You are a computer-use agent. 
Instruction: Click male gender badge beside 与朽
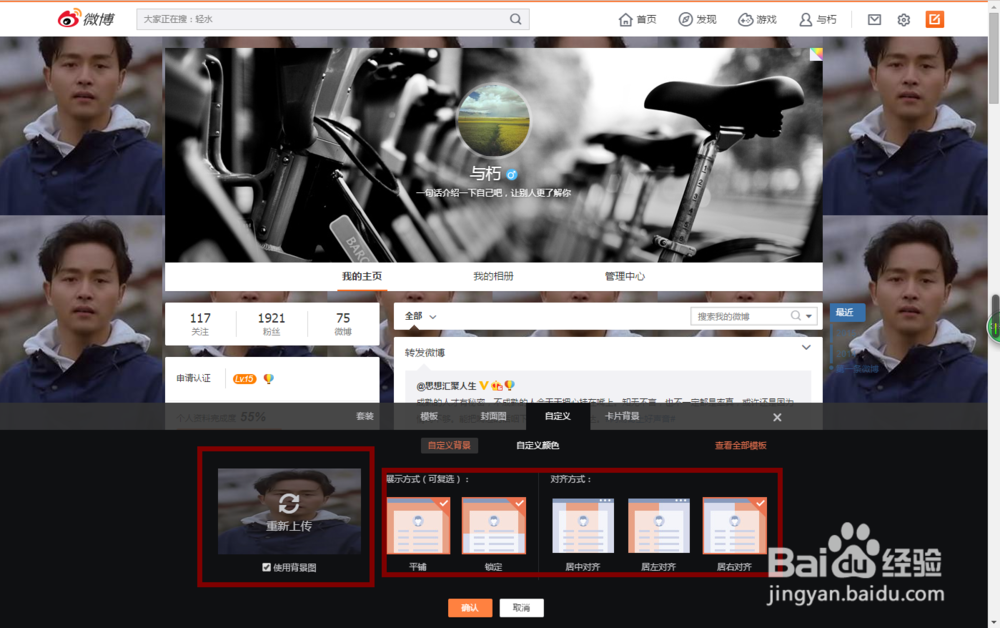pos(511,174)
